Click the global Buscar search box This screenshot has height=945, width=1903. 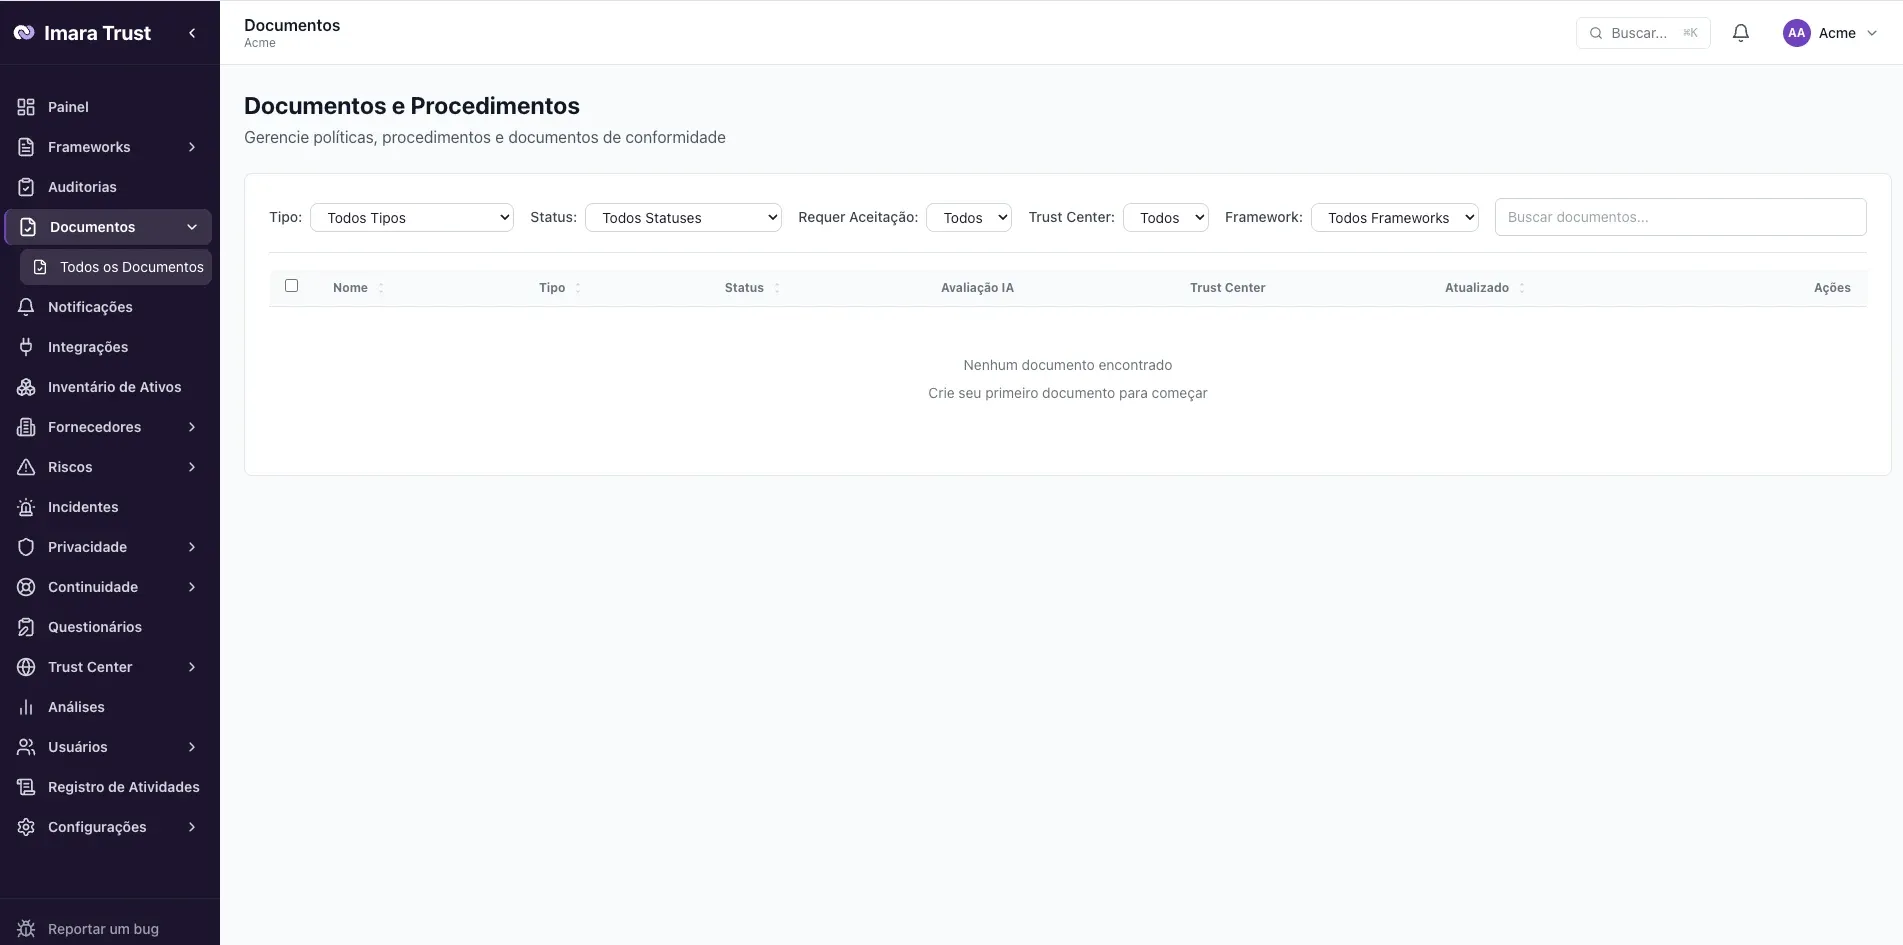(1643, 33)
